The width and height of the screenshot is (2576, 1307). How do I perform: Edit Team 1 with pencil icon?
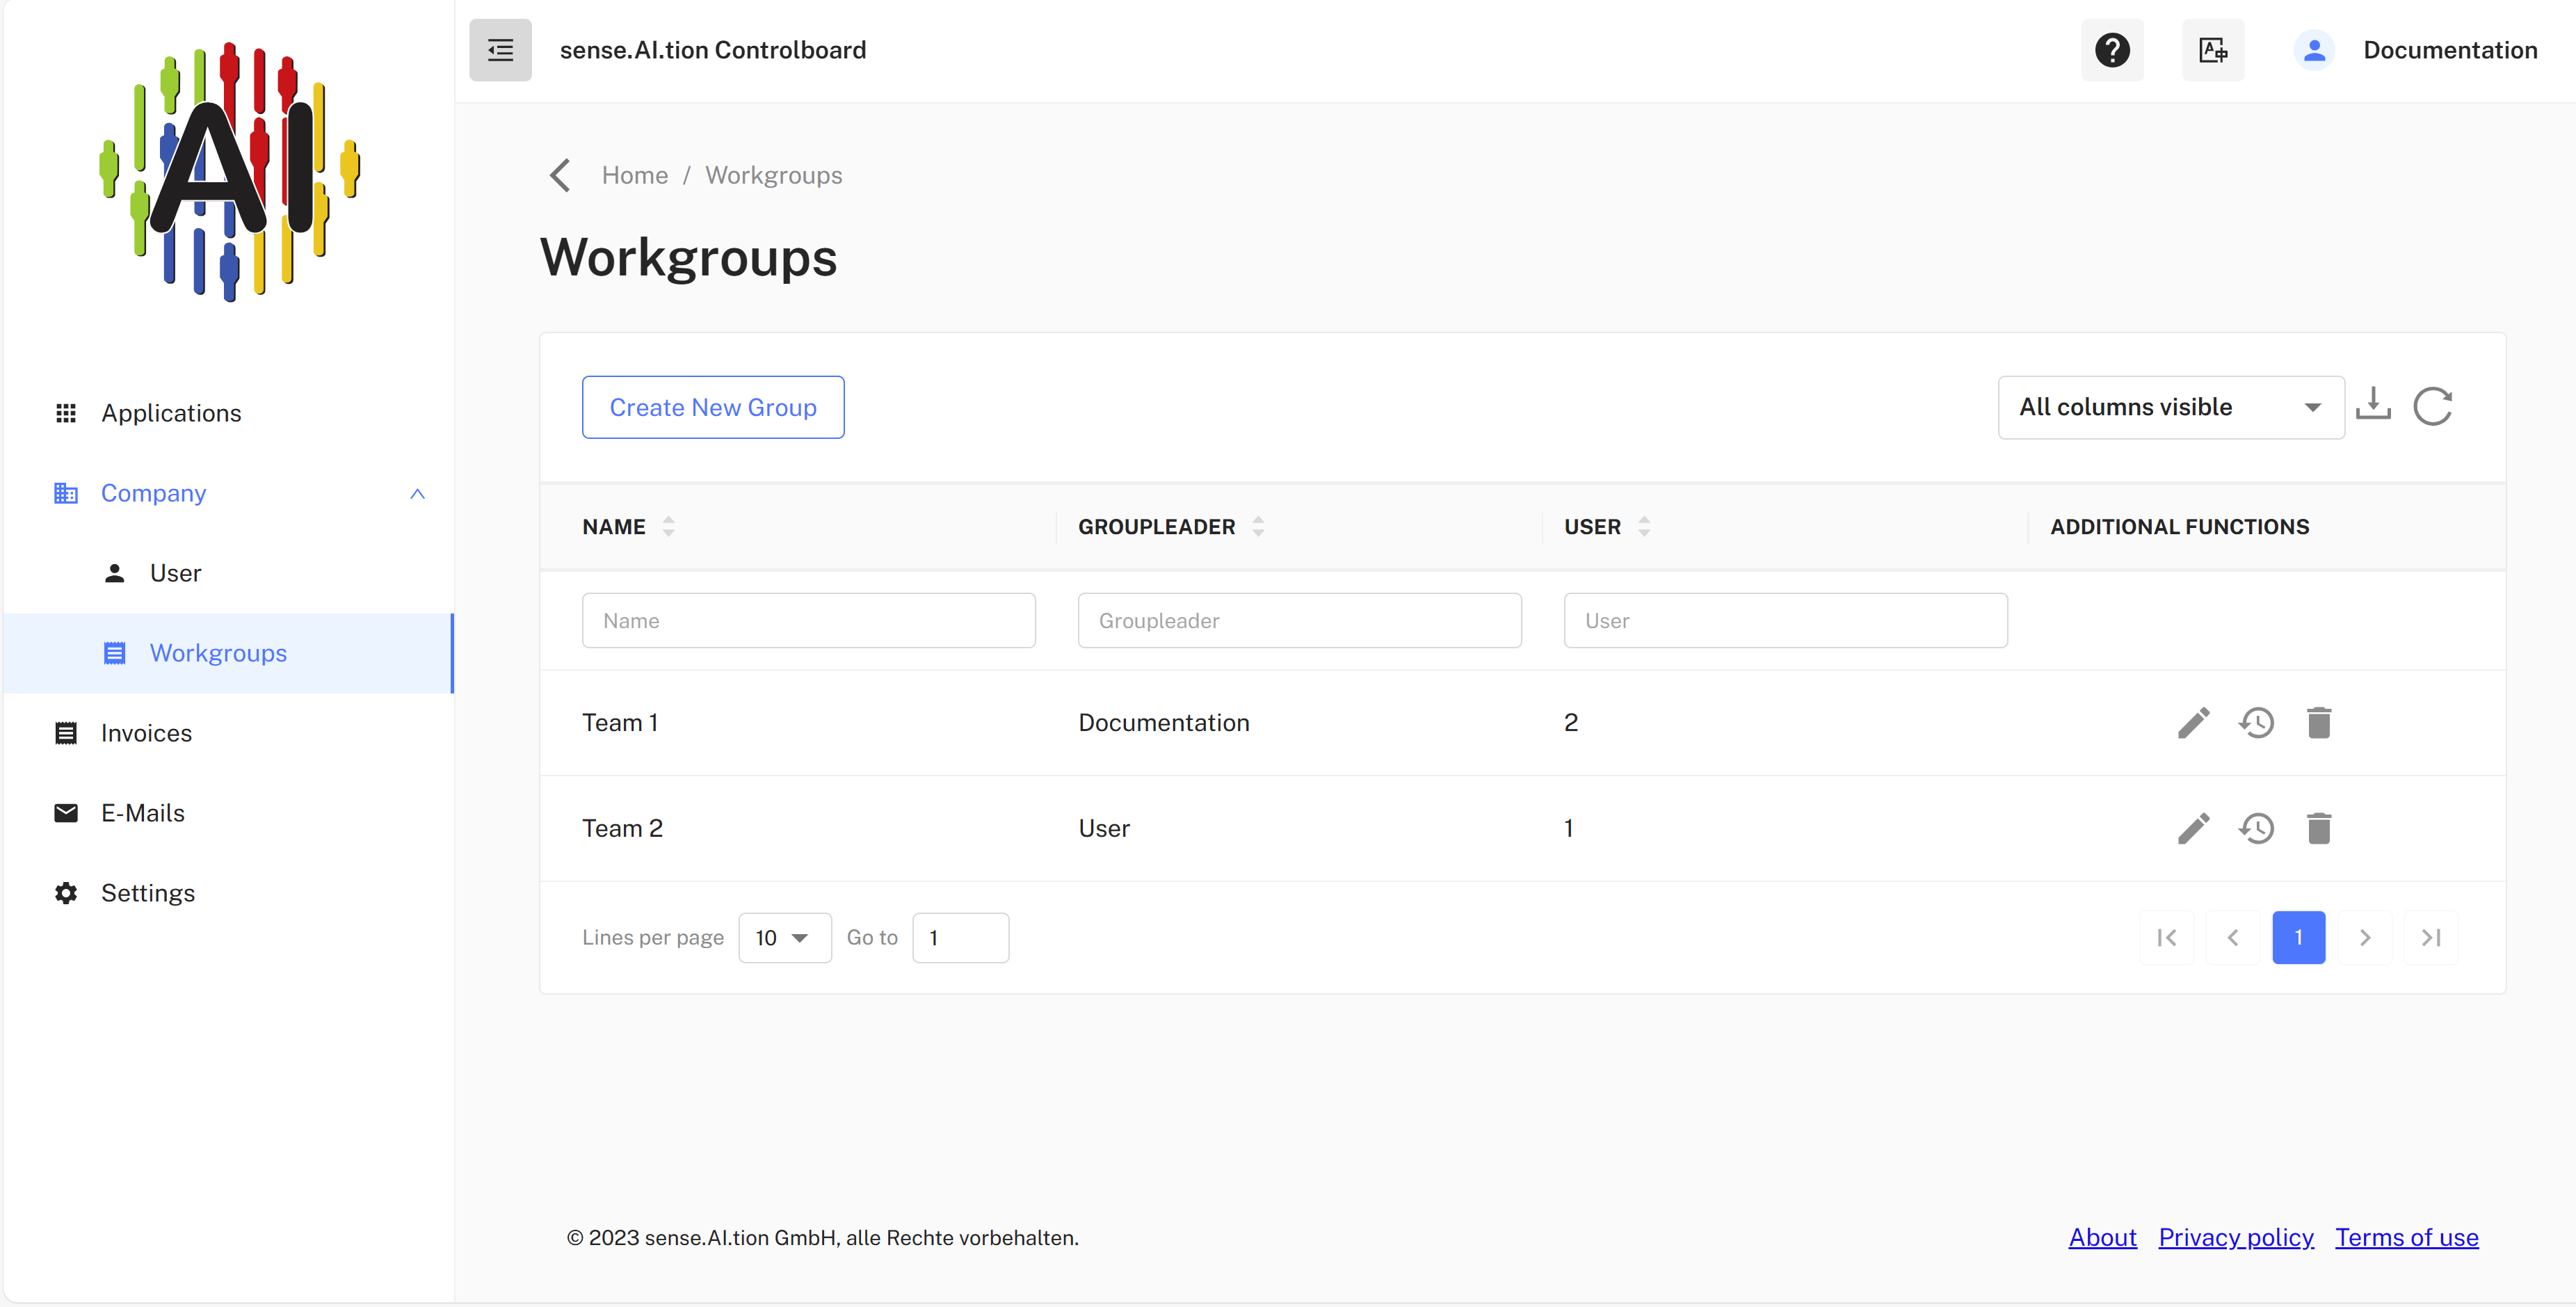[x=2193, y=723]
